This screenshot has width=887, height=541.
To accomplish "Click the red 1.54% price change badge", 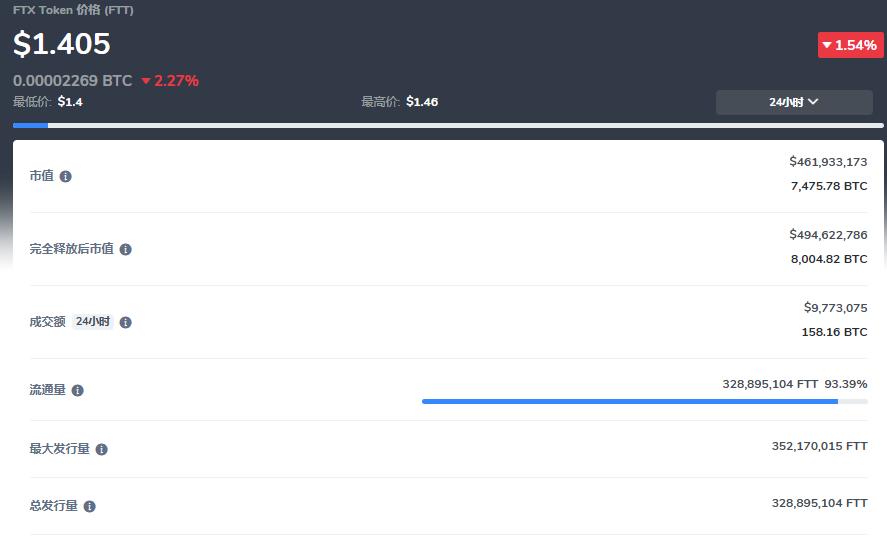I will tap(850, 45).
